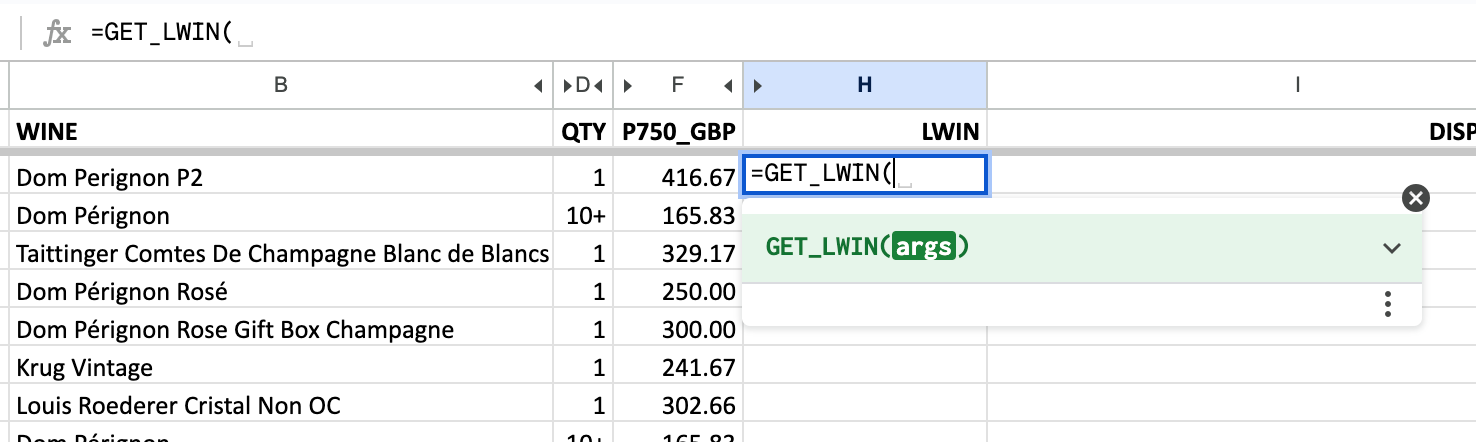Select the price cell 241.67
This screenshot has height=442, width=1476.
click(678, 367)
